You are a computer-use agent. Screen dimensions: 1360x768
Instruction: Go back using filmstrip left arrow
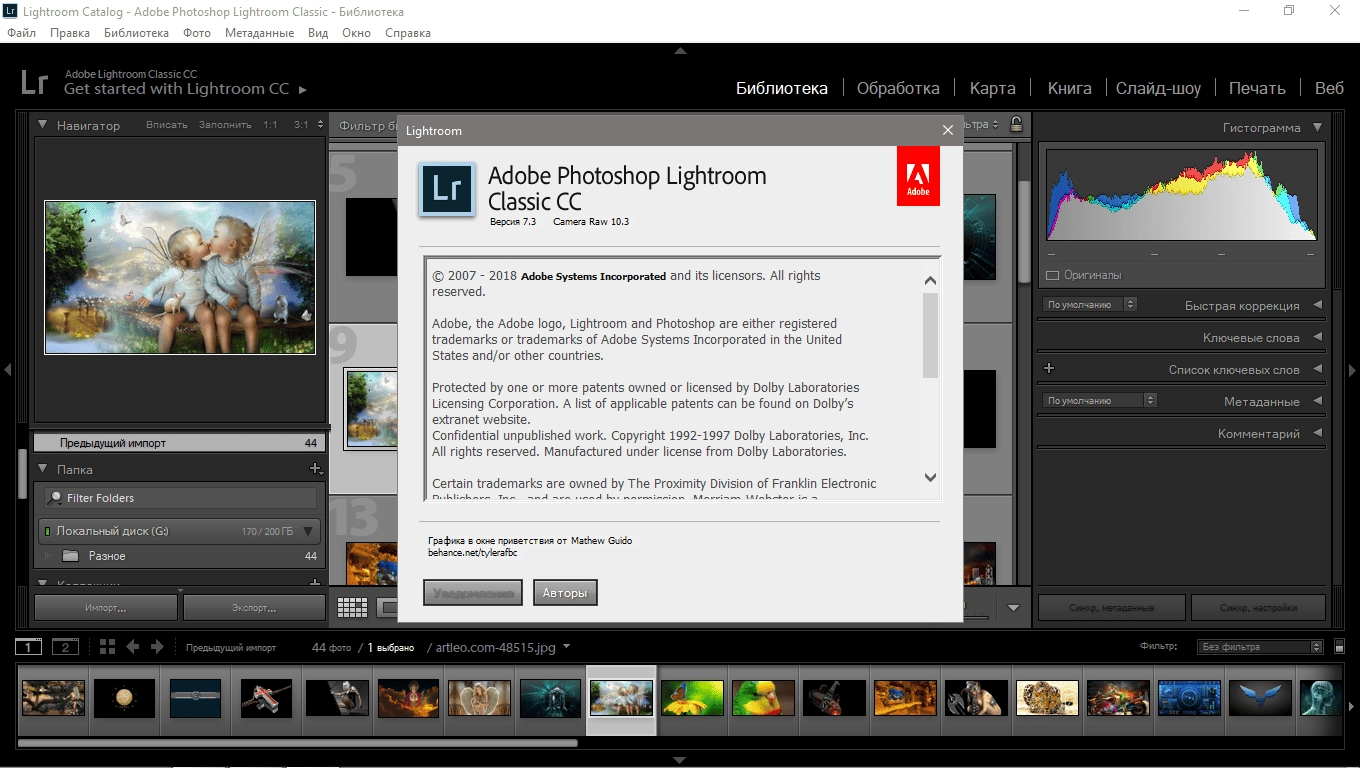coord(133,647)
